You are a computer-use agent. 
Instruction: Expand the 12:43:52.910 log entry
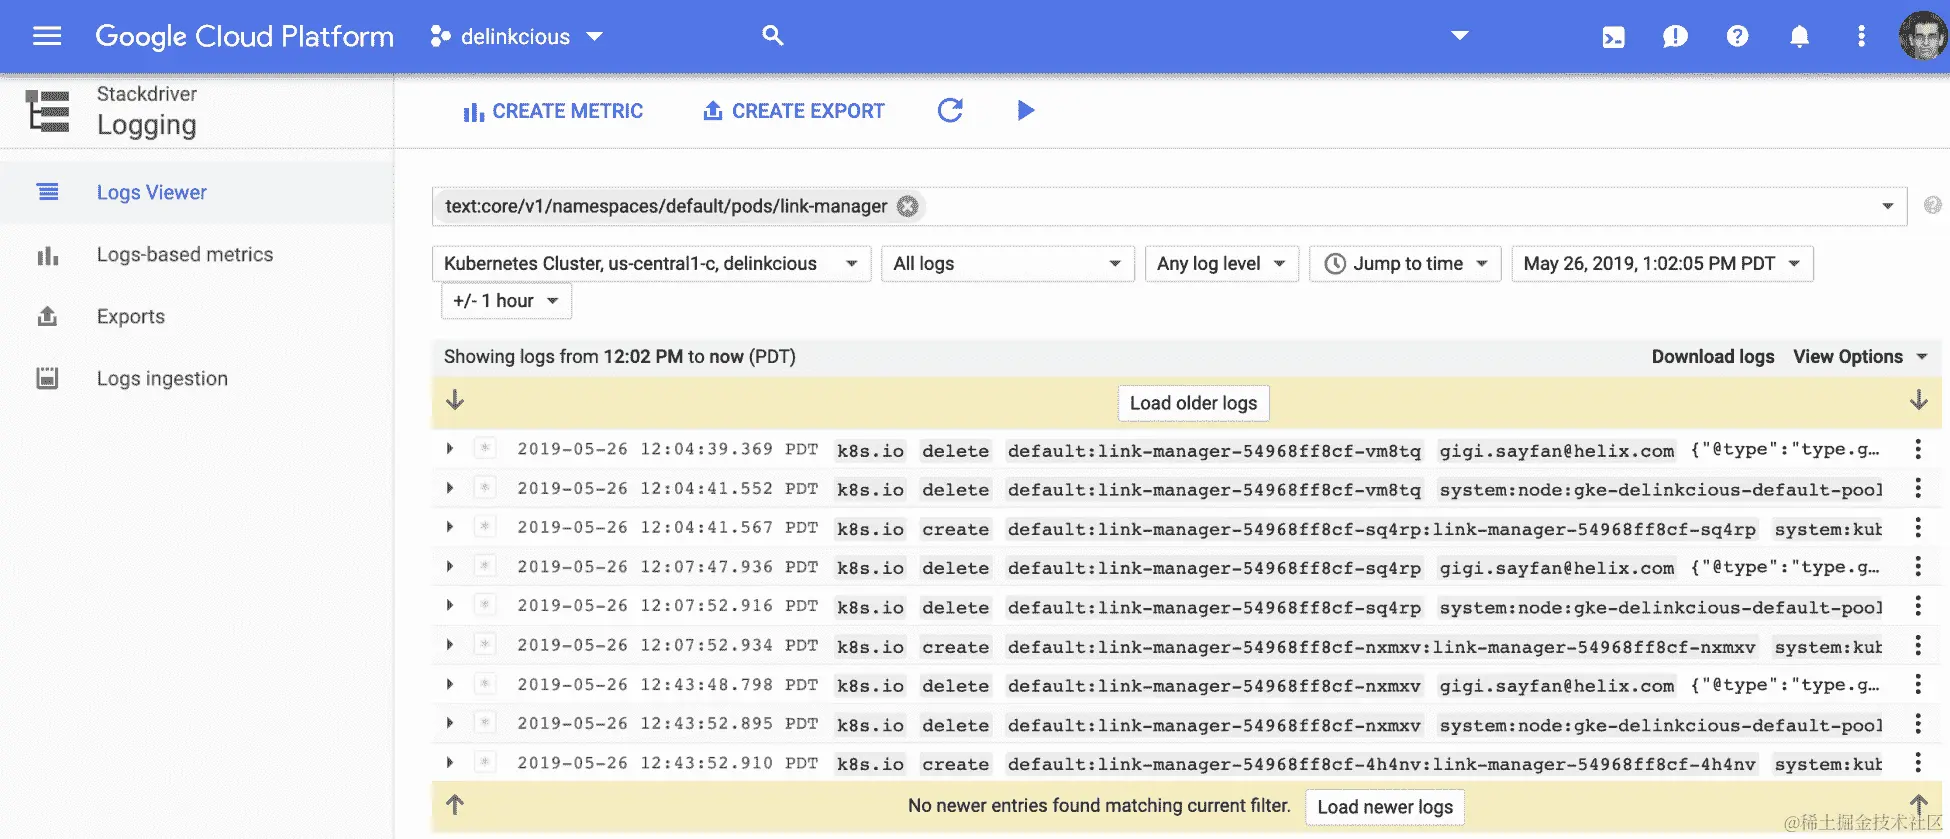tap(450, 762)
